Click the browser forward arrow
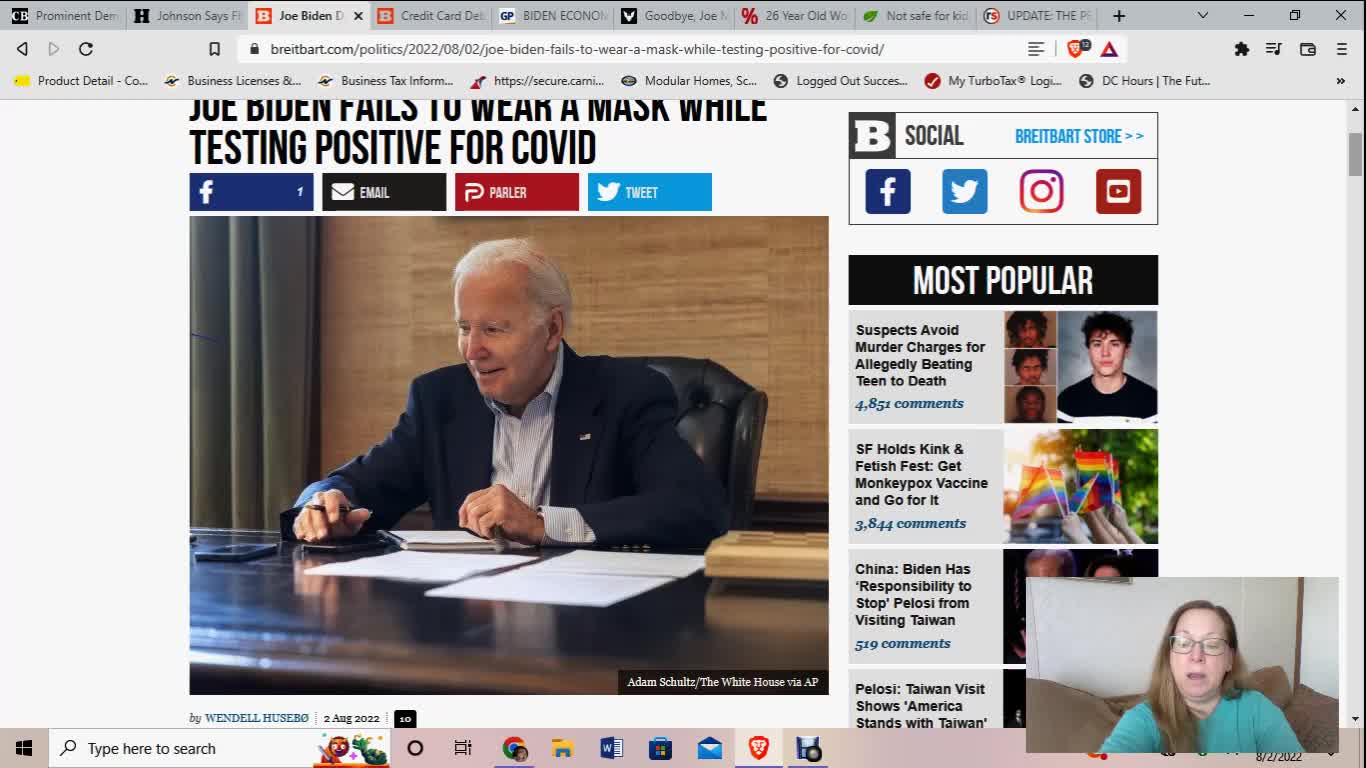The image size is (1366, 768). [x=54, y=49]
